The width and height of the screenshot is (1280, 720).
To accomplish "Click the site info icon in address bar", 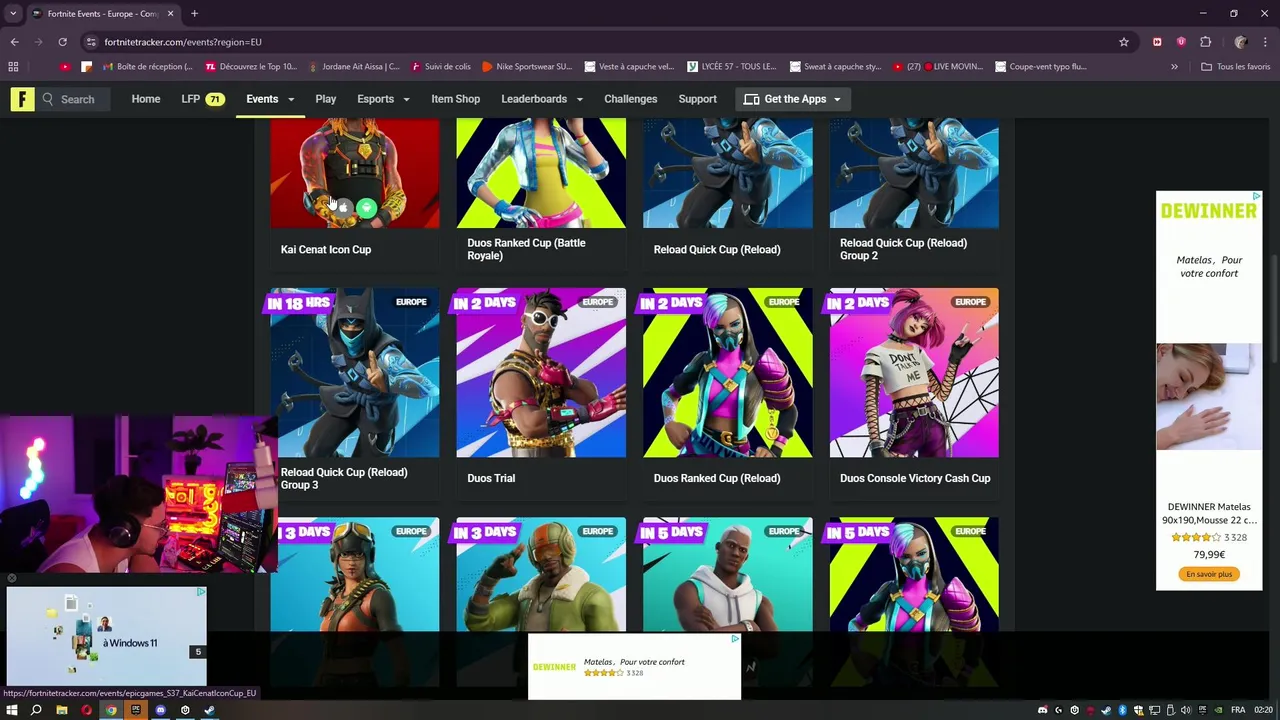I will (x=91, y=42).
